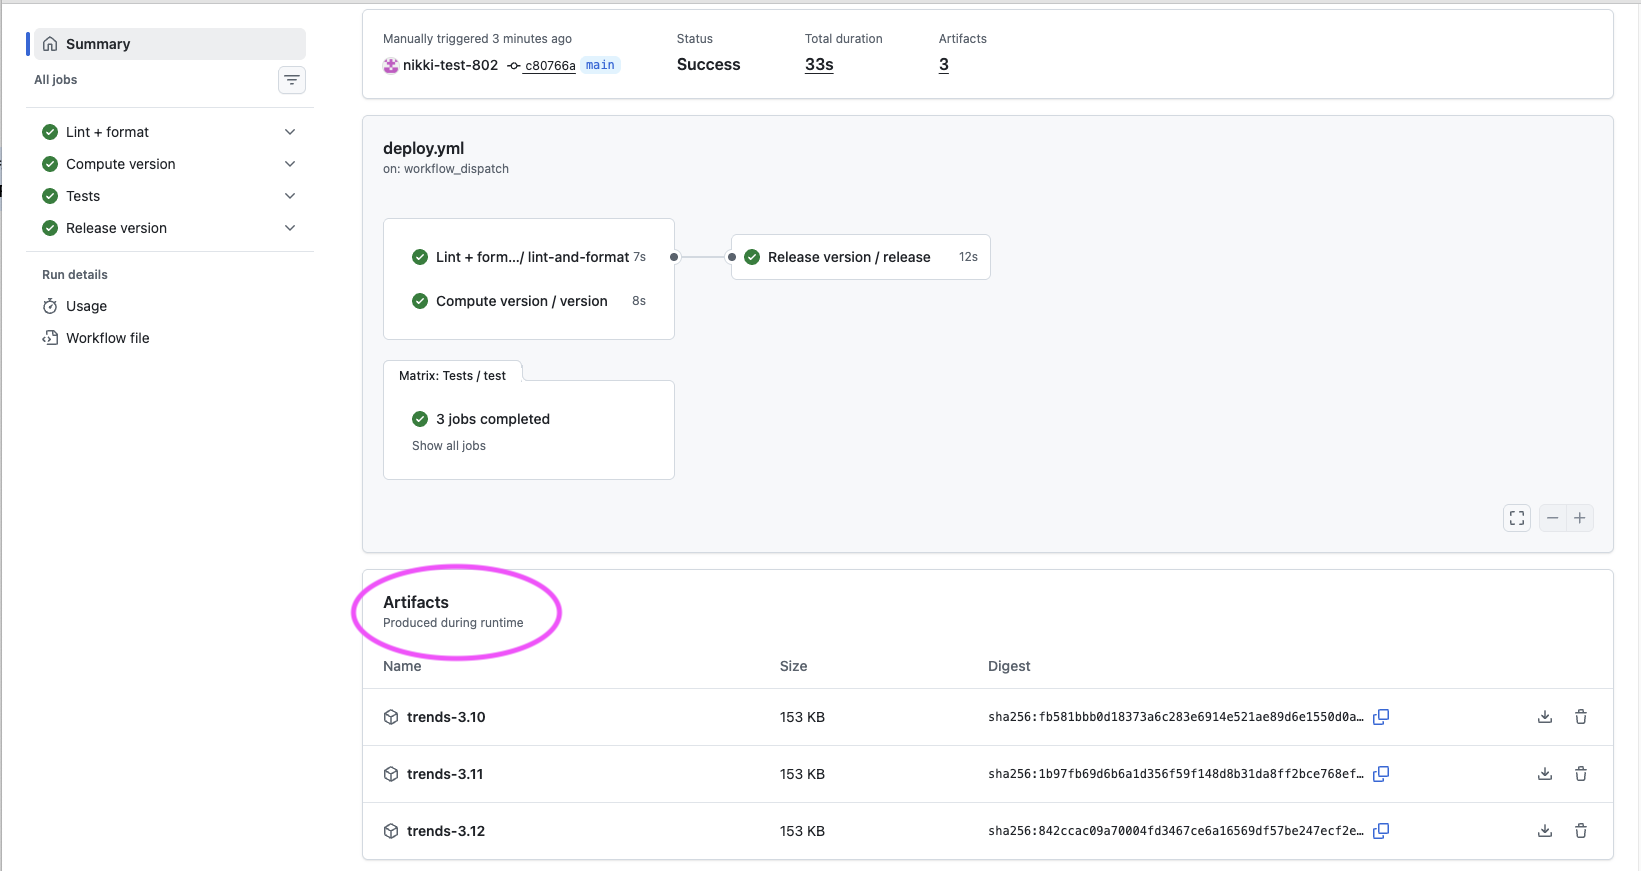Open Release version / release job node
Viewport: 1641px width, 871px height.
pos(861,257)
